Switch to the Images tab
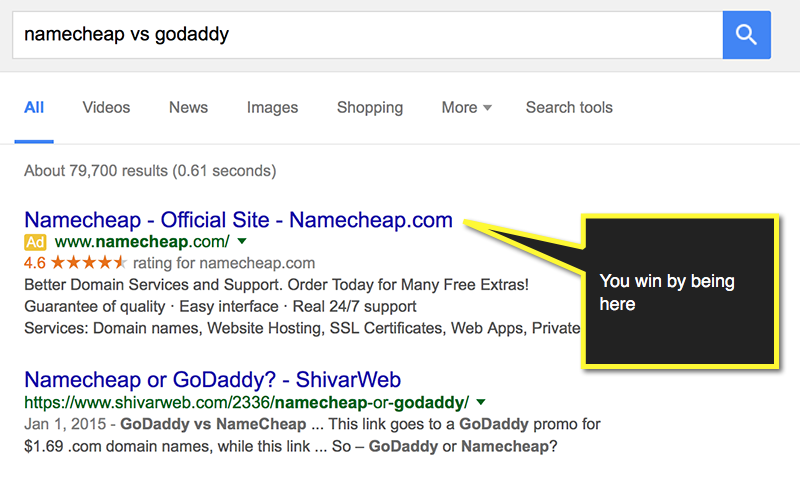800x486 pixels. (272, 108)
